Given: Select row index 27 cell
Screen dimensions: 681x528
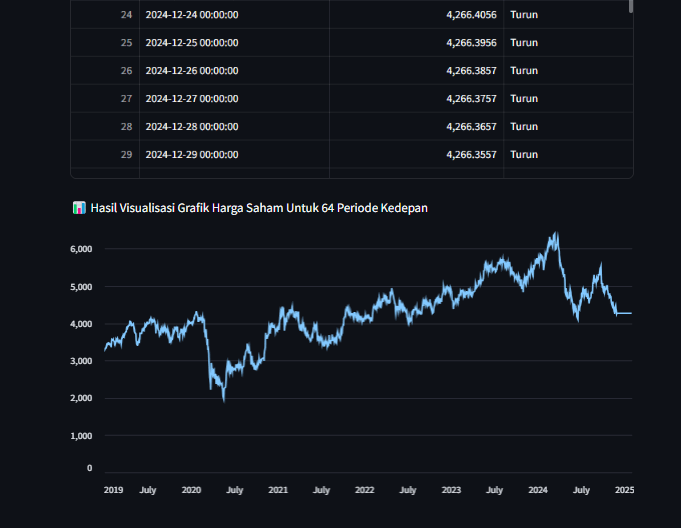Looking at the screenshot, I should (x=105, y=99).
